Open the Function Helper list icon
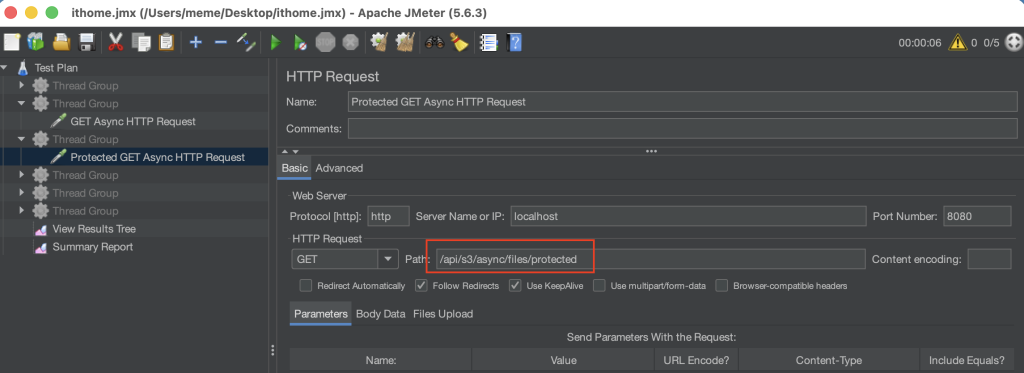This screenshot has width=1024, height=373. (488, 43)
